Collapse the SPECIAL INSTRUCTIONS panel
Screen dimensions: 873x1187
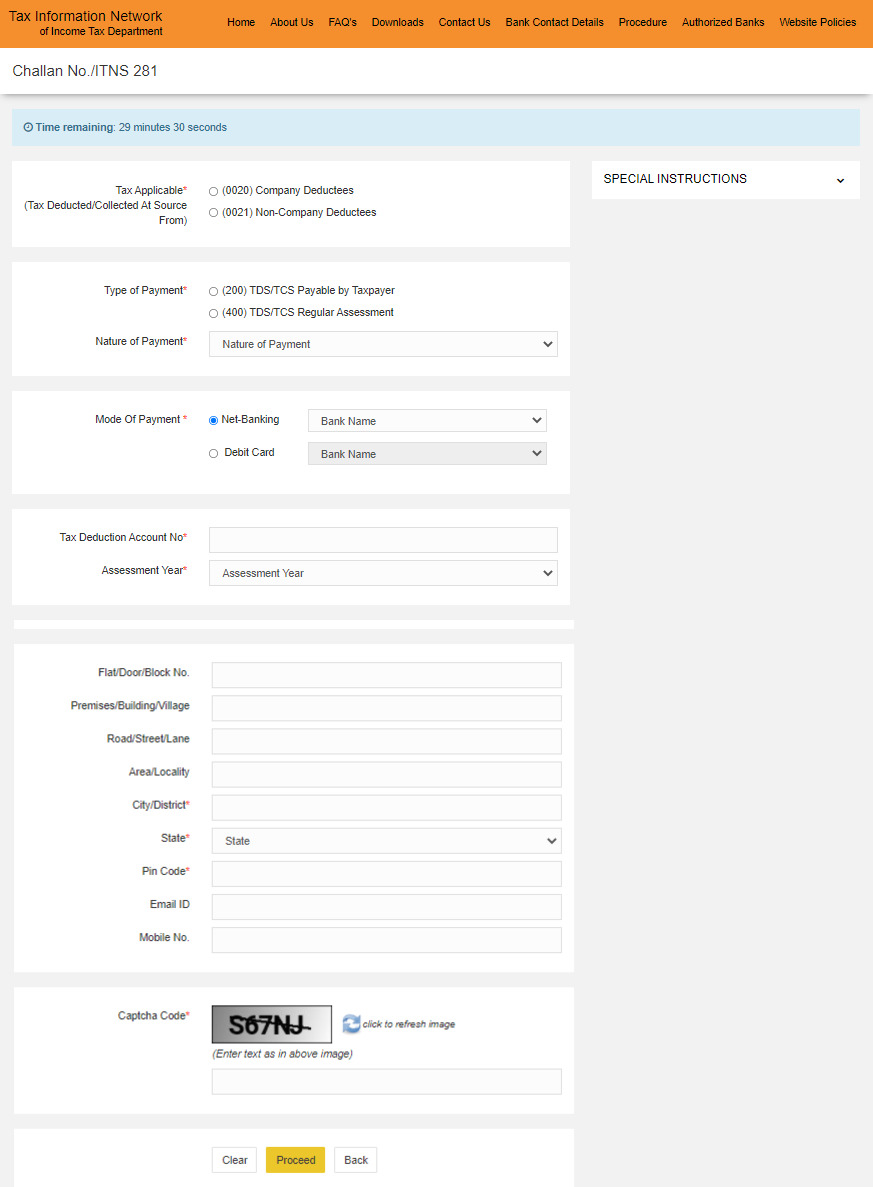(x=840, y=181)
